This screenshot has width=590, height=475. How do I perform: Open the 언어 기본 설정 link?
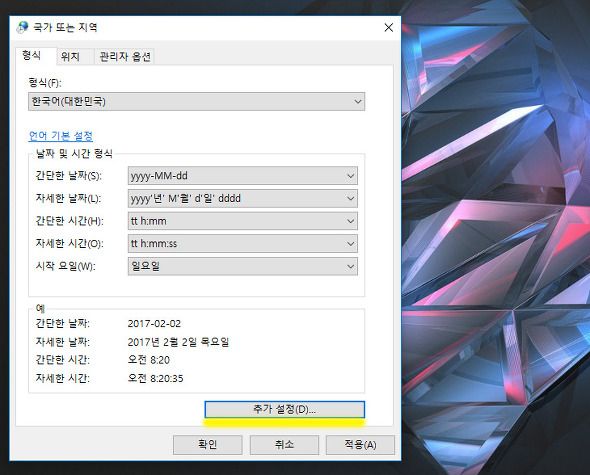coord(61,136)
